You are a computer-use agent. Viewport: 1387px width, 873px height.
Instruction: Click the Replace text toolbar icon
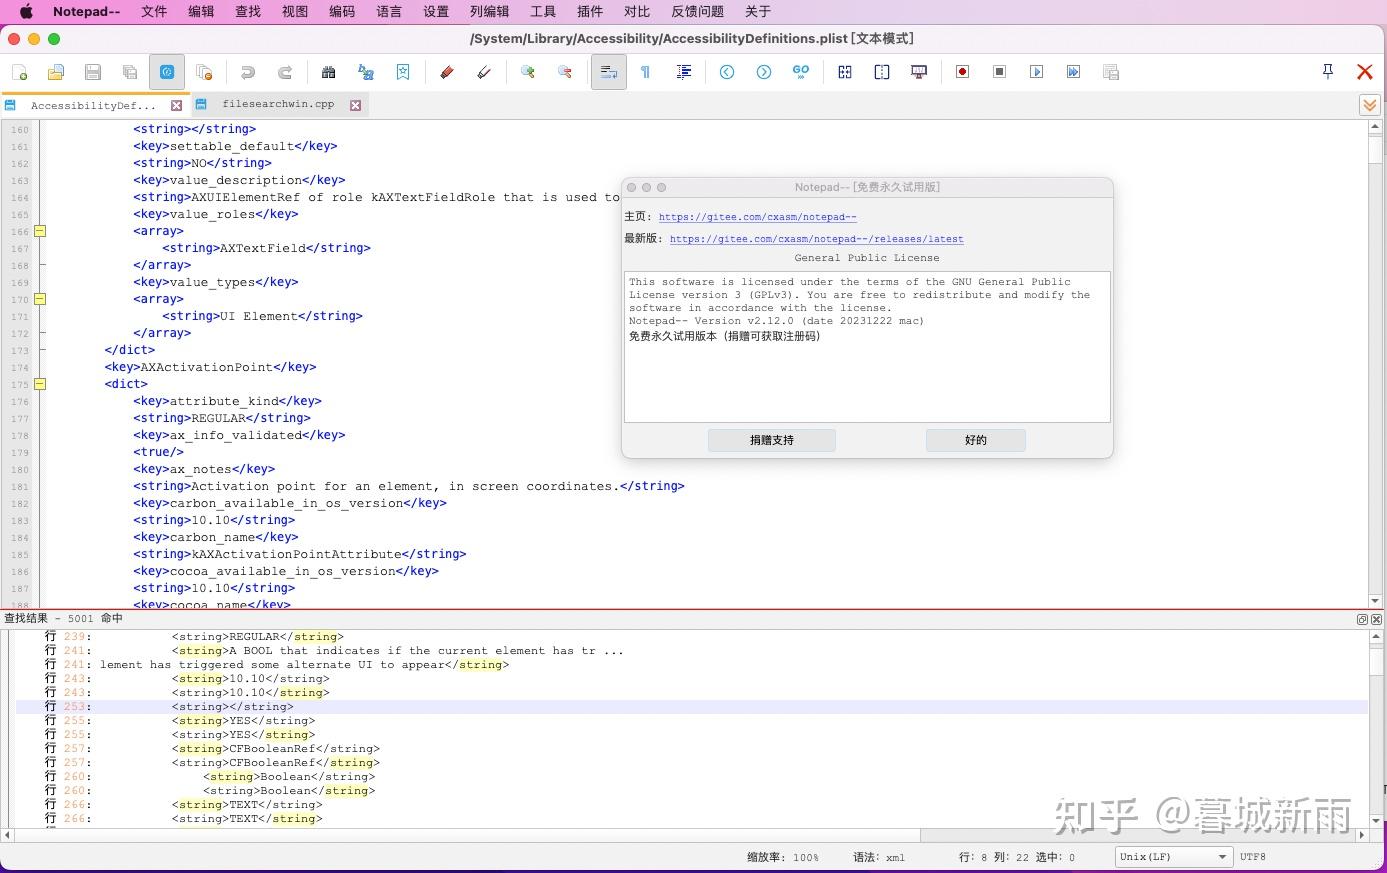(x=366, y=72)
